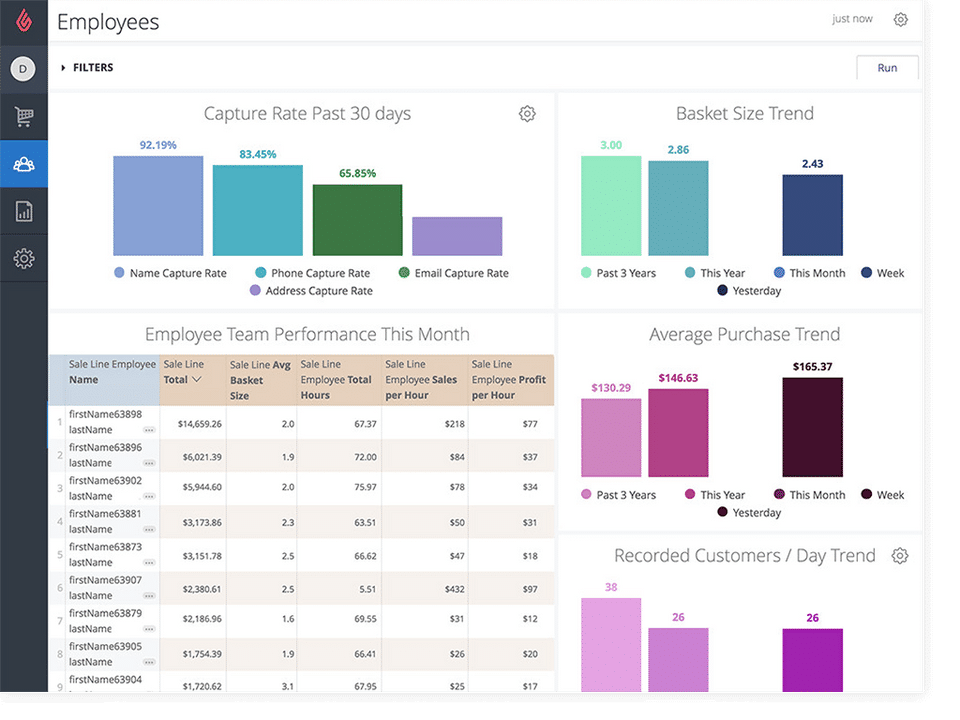The image size is (960, 720).
Task: Open more options for firstName63898
Action: pos(149,430)
